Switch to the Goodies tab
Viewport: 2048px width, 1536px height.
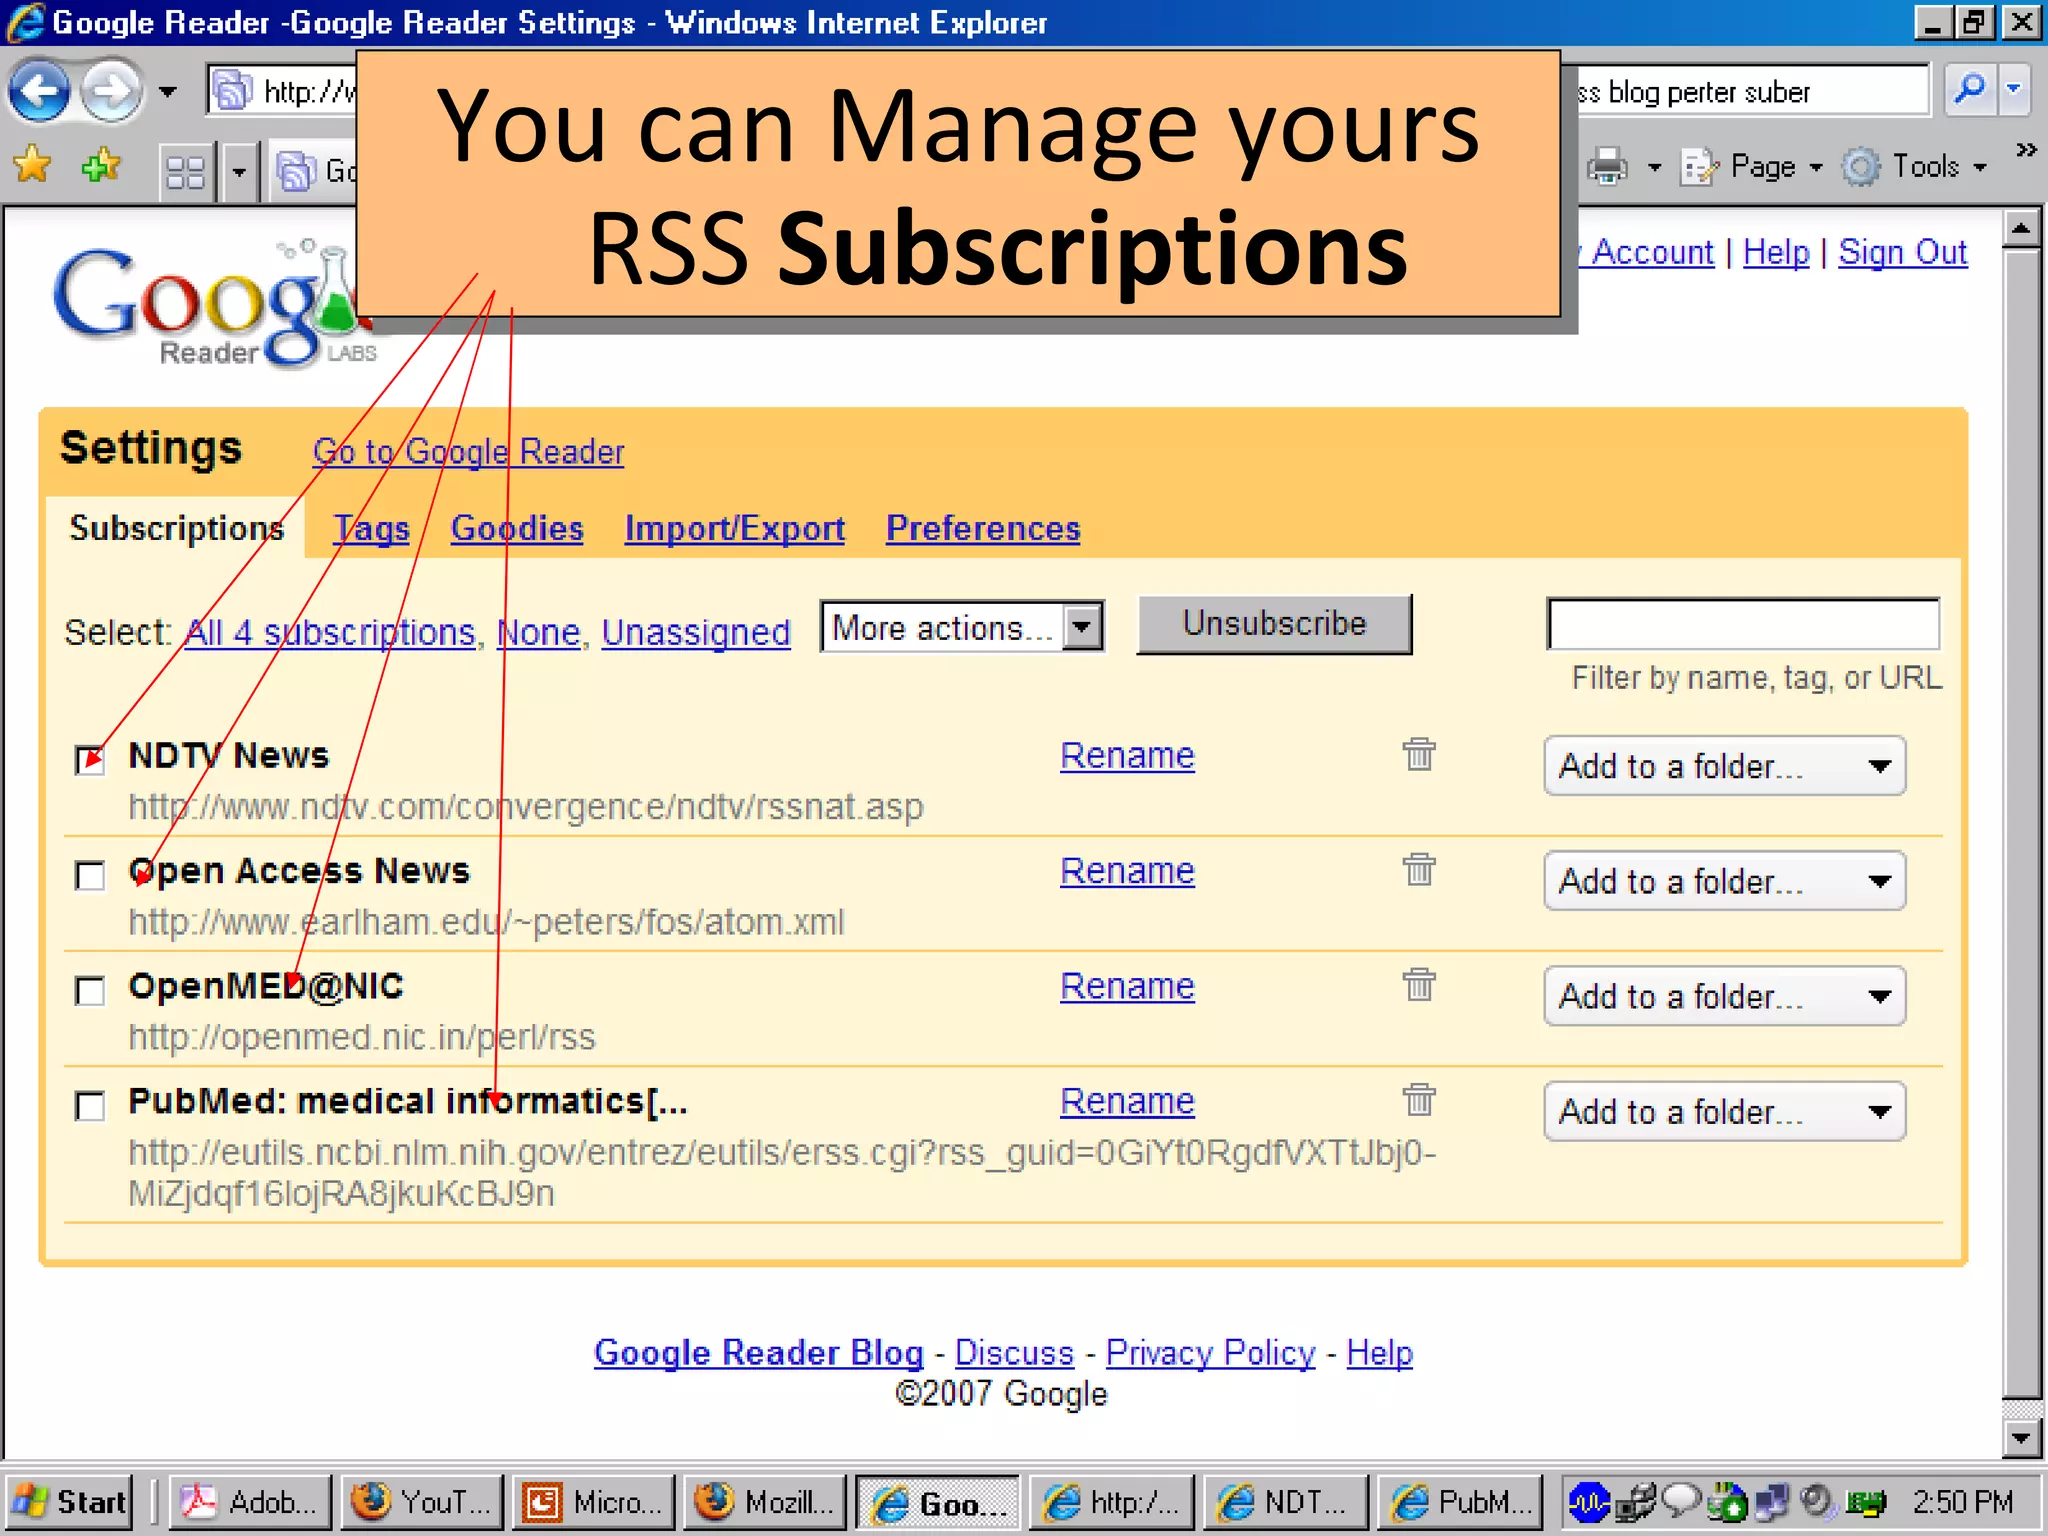point(517,528)
